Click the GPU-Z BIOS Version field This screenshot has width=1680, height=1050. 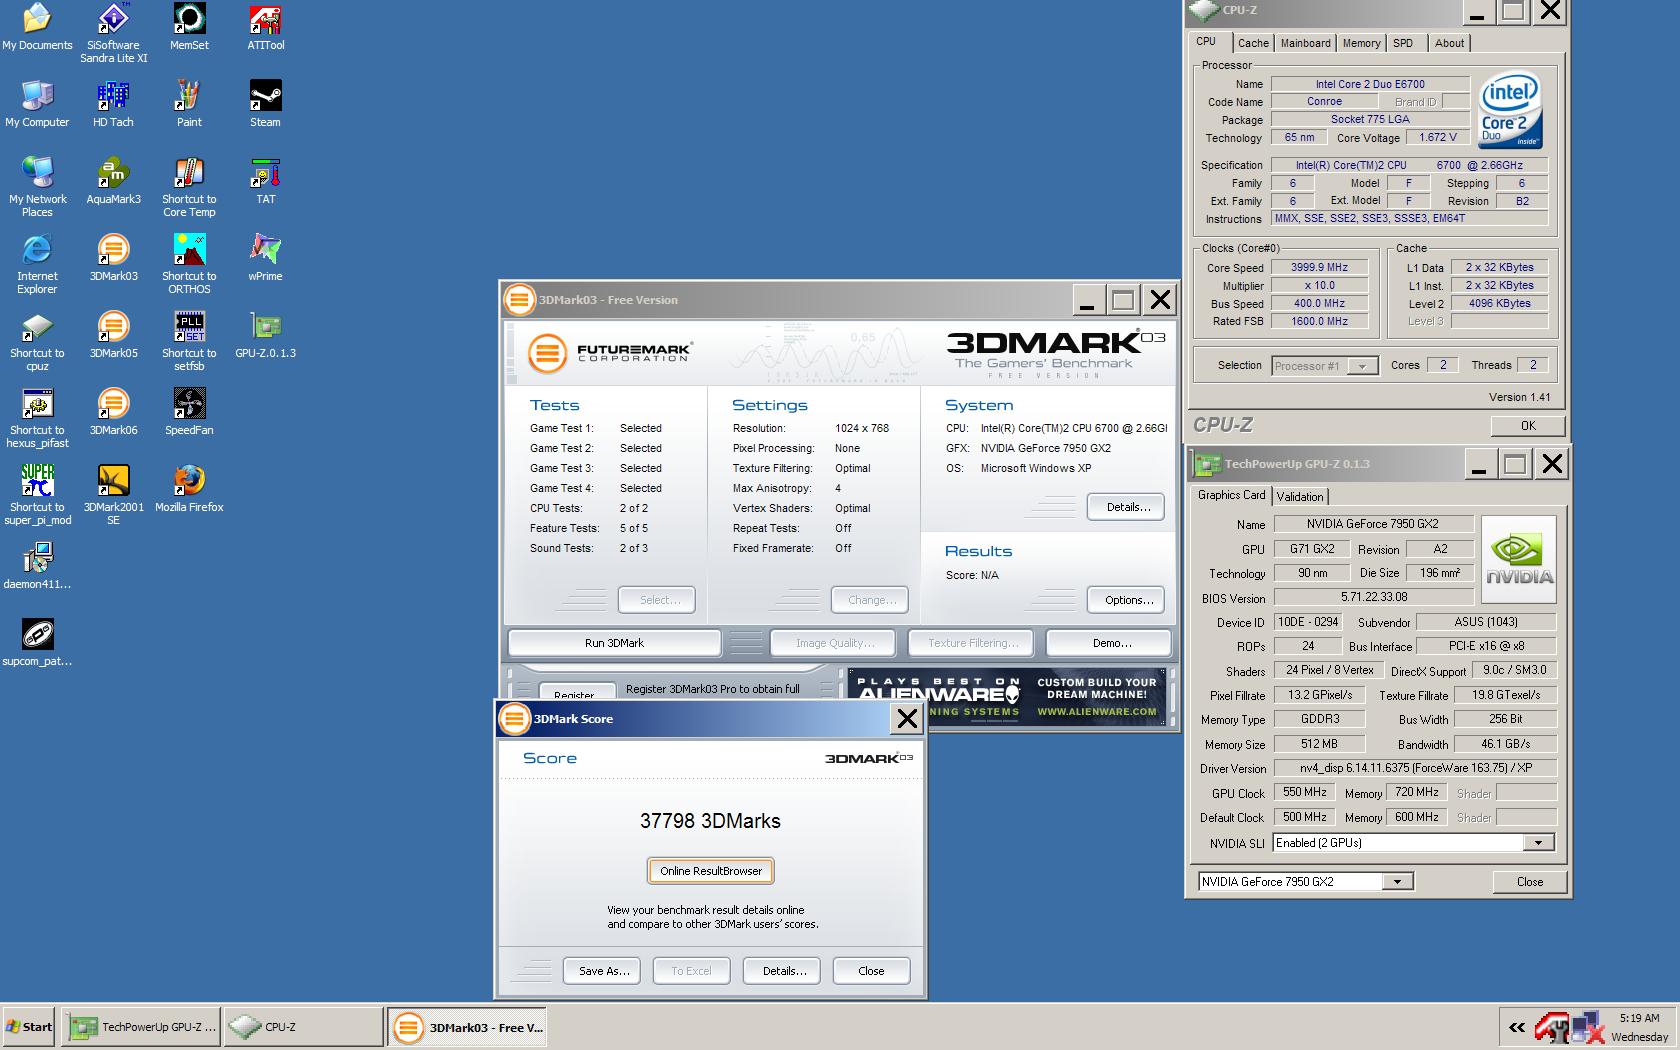point(1373,597)
